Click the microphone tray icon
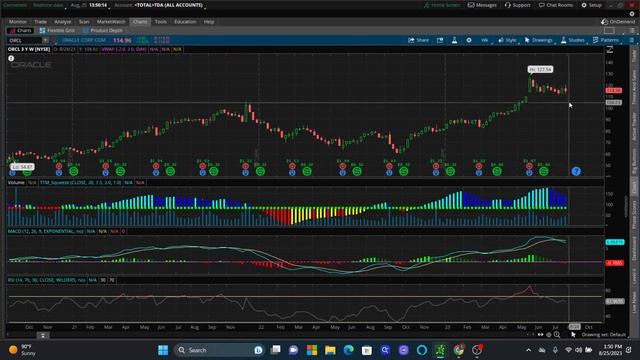The height and width of the screenshot is (360, 640). [555, 350]
